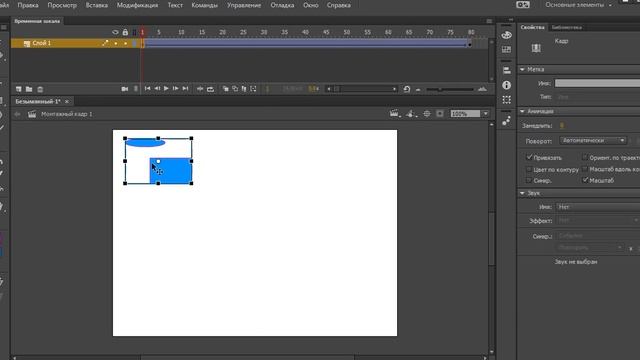Show all layers as outlines
The image size is (640, 360).
[134, 32]
